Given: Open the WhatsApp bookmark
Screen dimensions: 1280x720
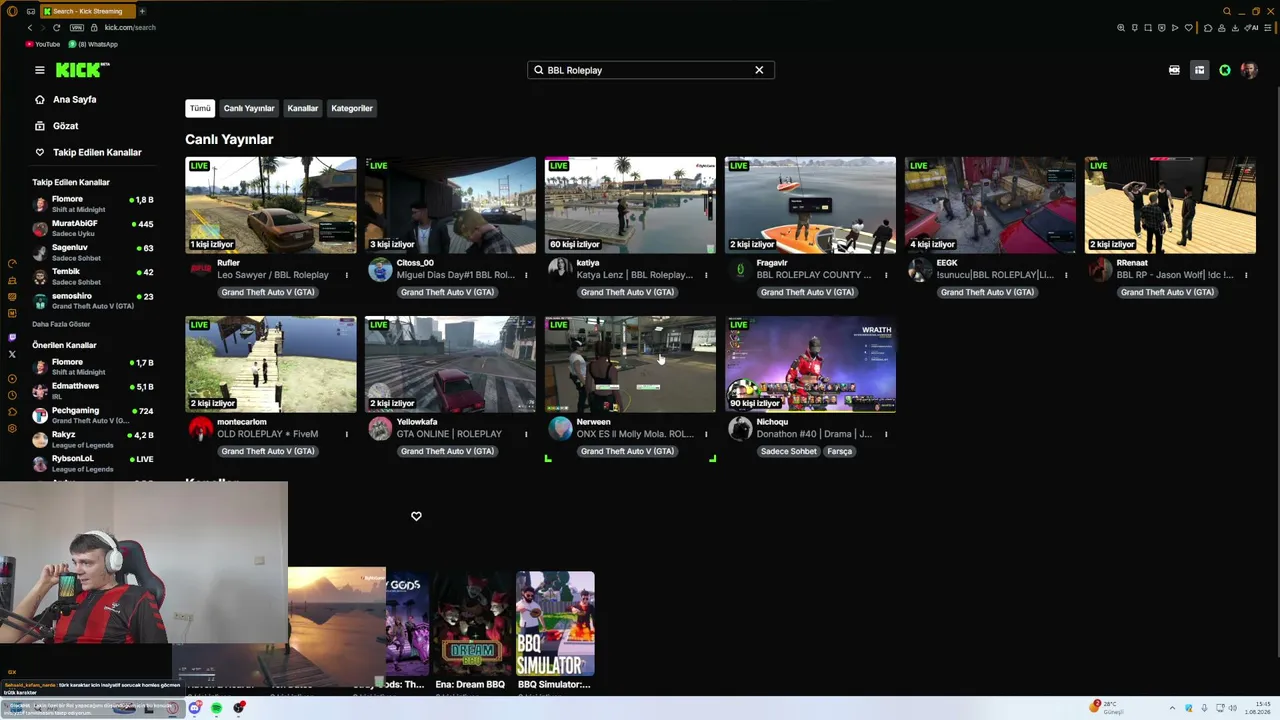Looking at the screenshot, I should (92, 44).
